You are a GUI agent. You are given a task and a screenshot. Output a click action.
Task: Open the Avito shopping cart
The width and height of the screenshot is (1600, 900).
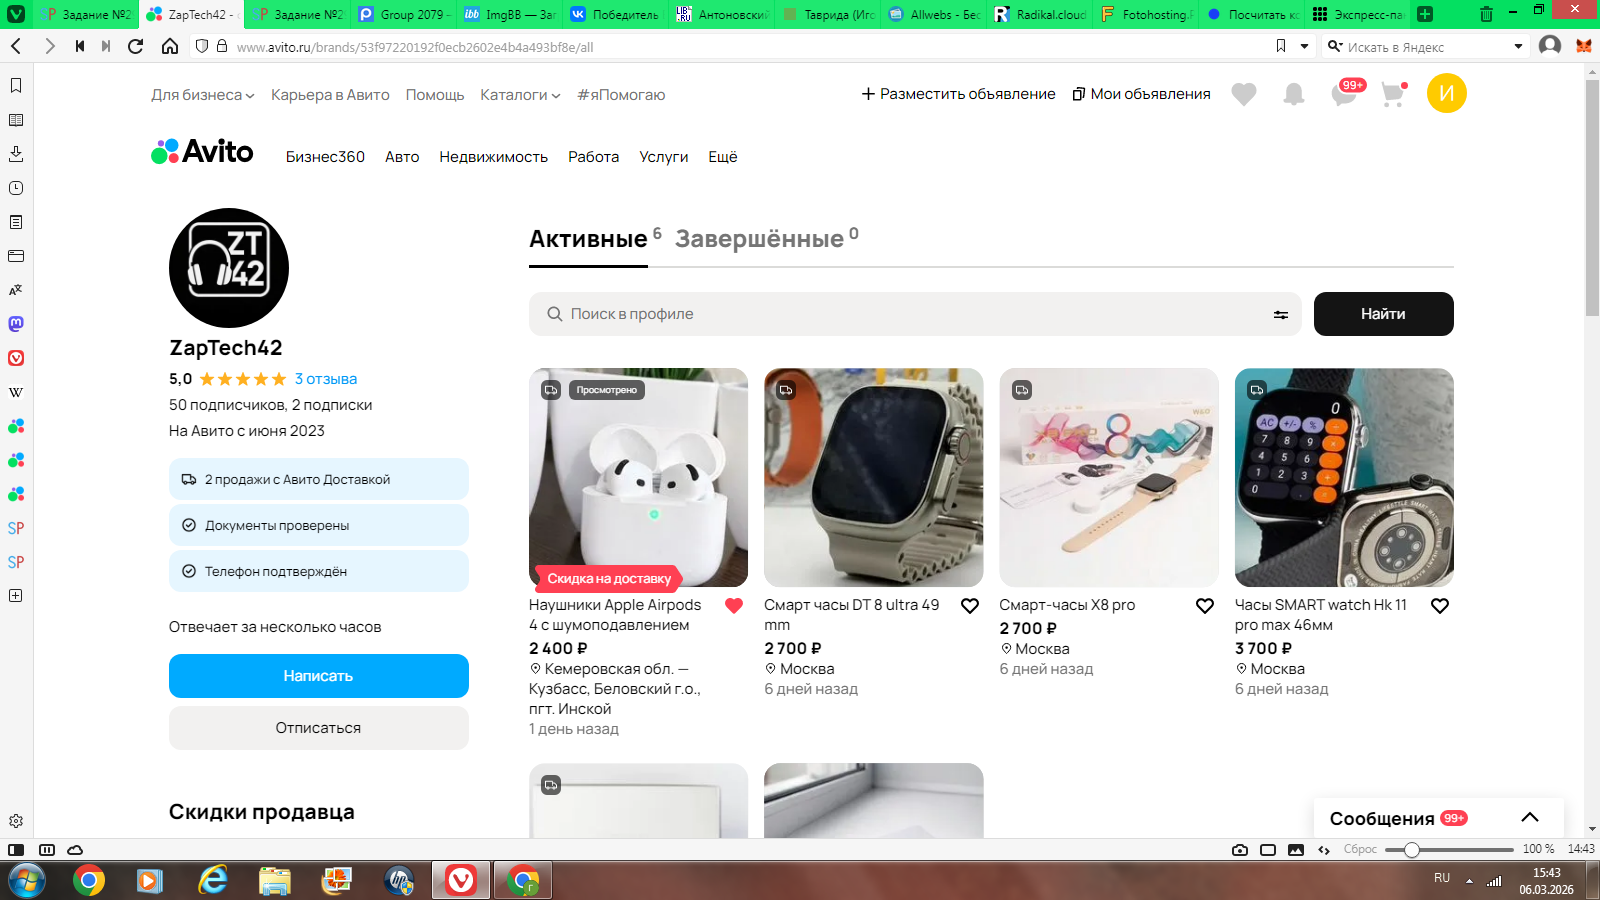[x=1394, y=94]
